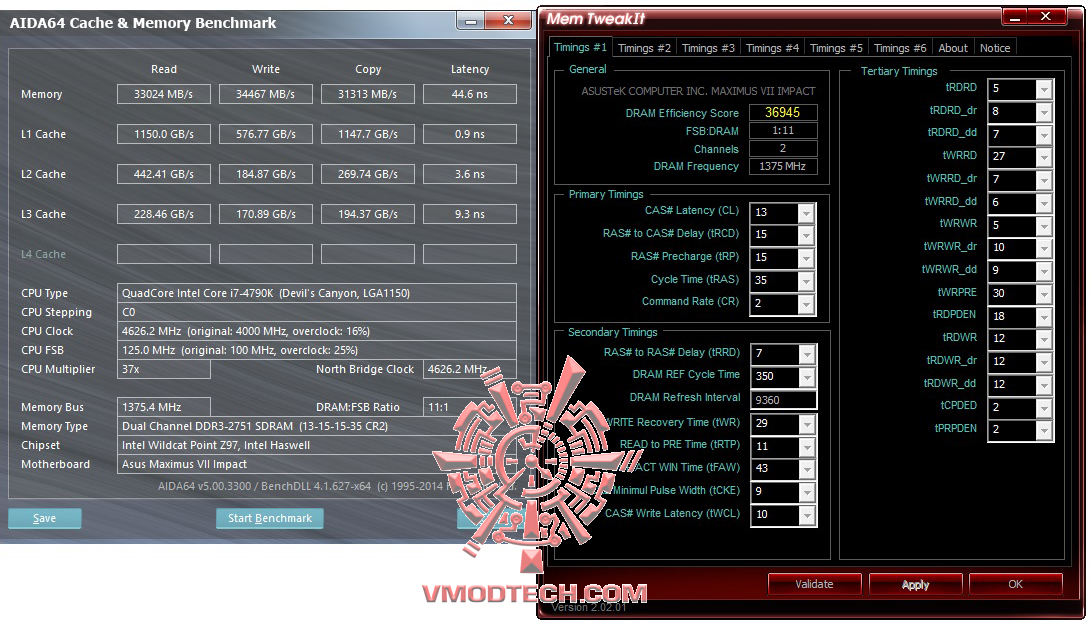Open the tRDRD_dr dropdown
The width and height of the screenshot is (1090, 634).
point(1043,112)
